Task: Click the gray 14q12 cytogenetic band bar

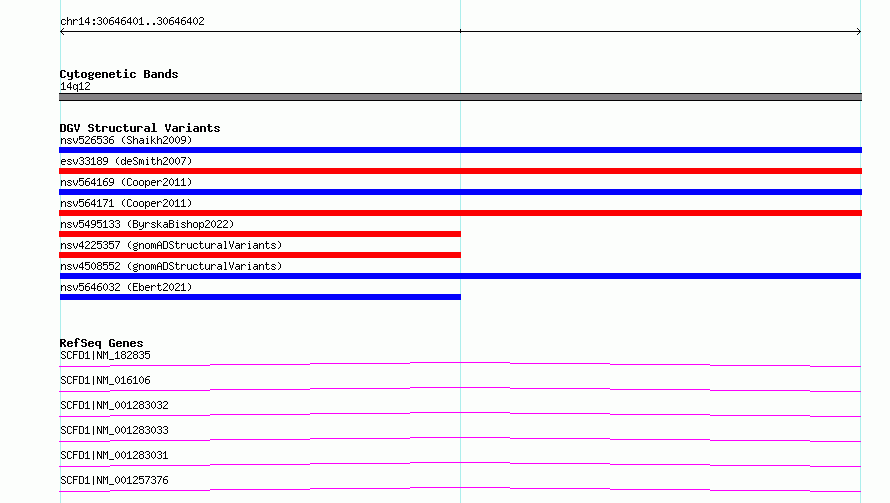Action: (x=460, y=97)
